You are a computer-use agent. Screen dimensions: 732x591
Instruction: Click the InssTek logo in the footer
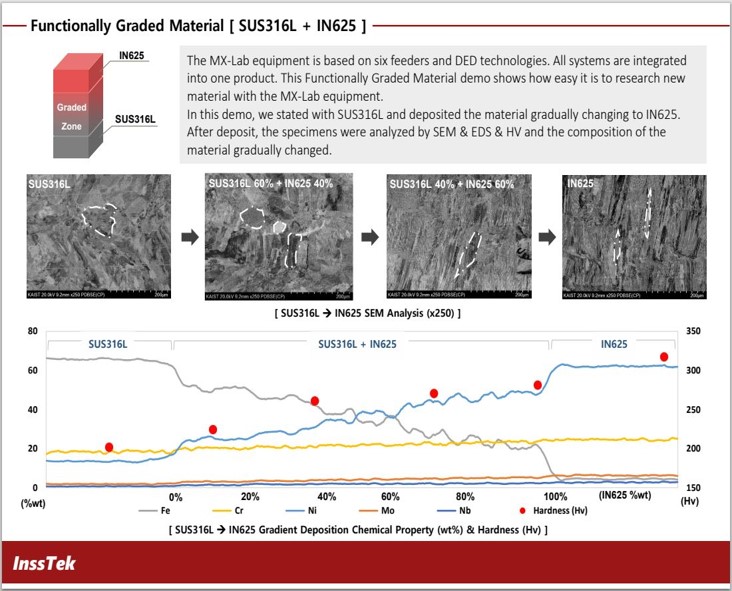click(x=45, y=565)
